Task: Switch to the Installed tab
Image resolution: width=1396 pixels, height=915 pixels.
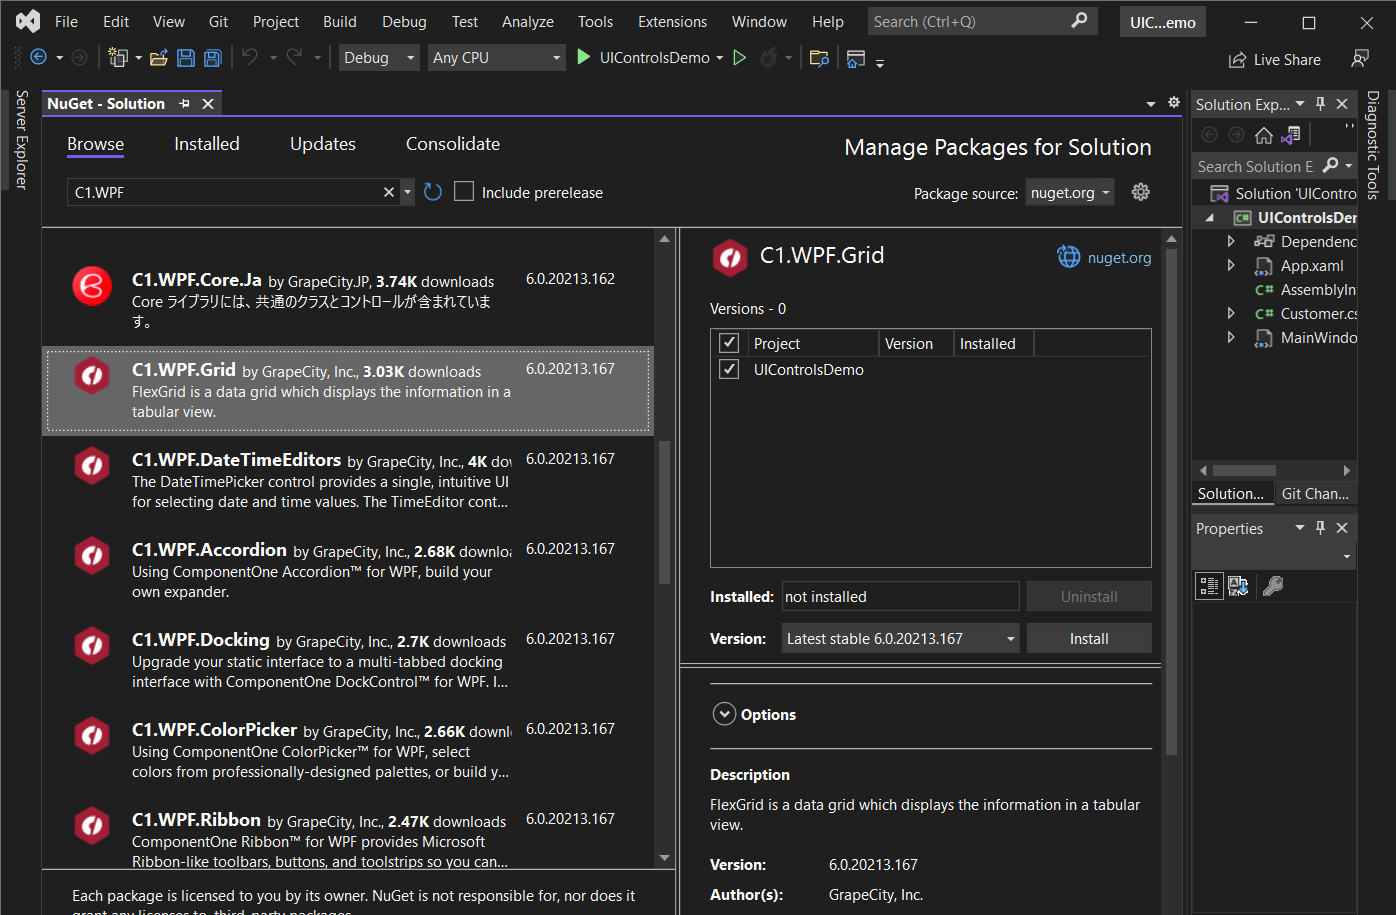Action: pyautogui.click(x=206, y=144)
